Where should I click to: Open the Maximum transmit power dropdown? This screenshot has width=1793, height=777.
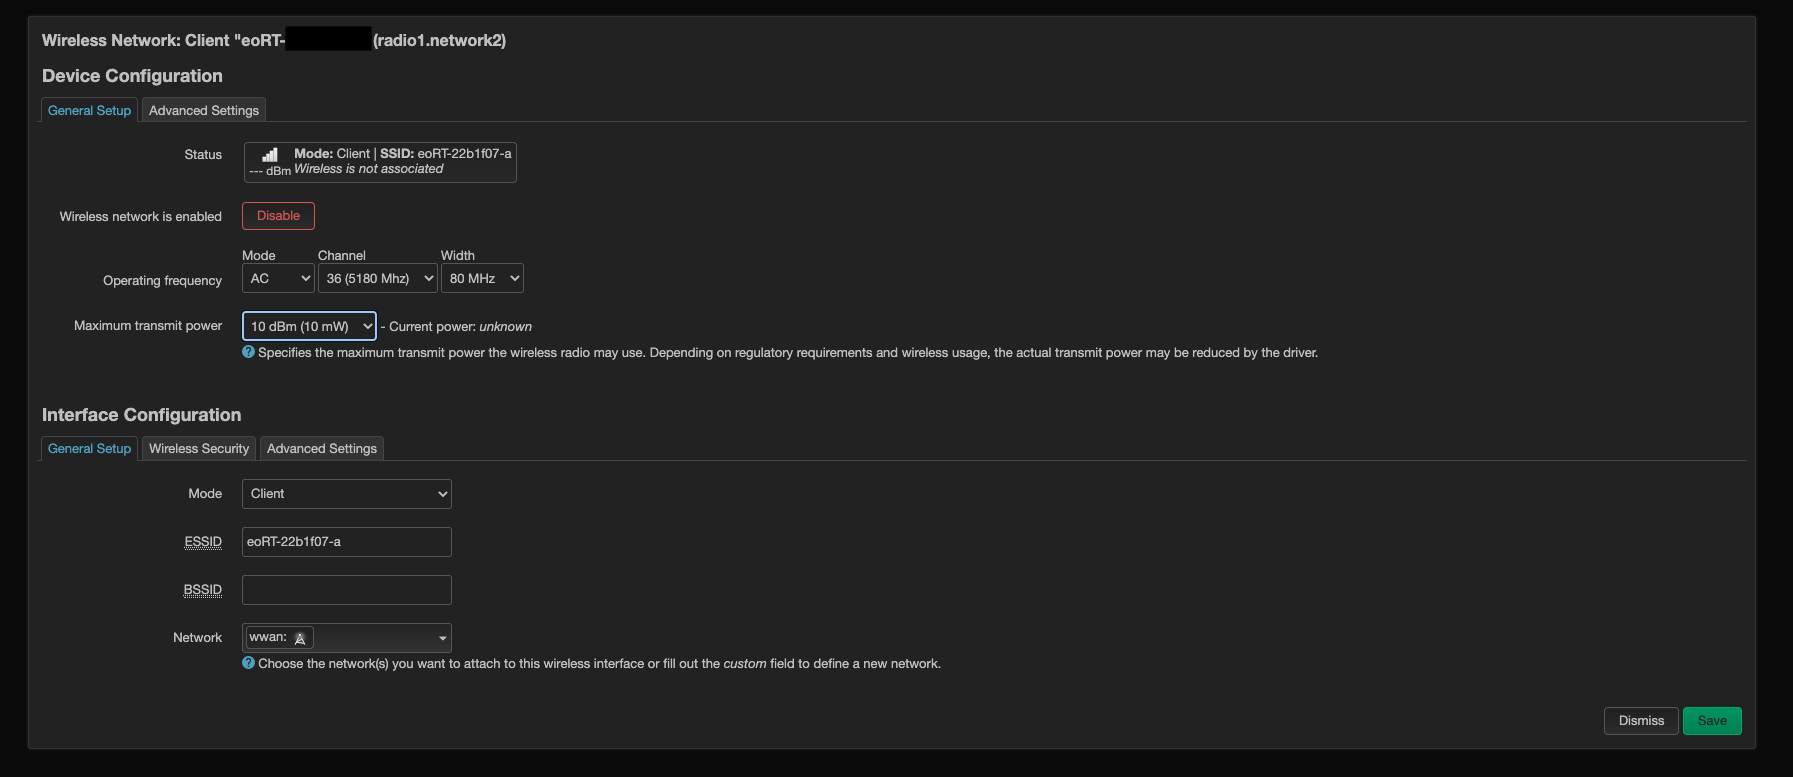tap(308, 326)
